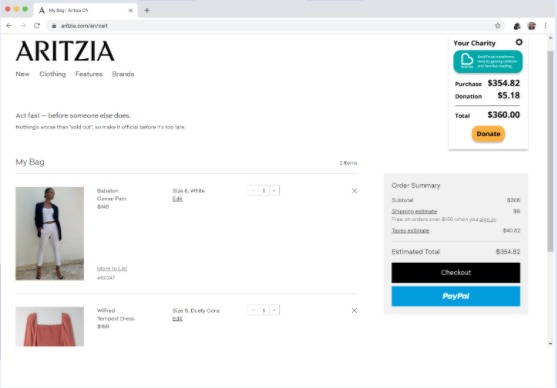The height and width of the screenshot is (388, 557).
Task: Close the My Bag Aritzia tab
Action: (130, 10)
